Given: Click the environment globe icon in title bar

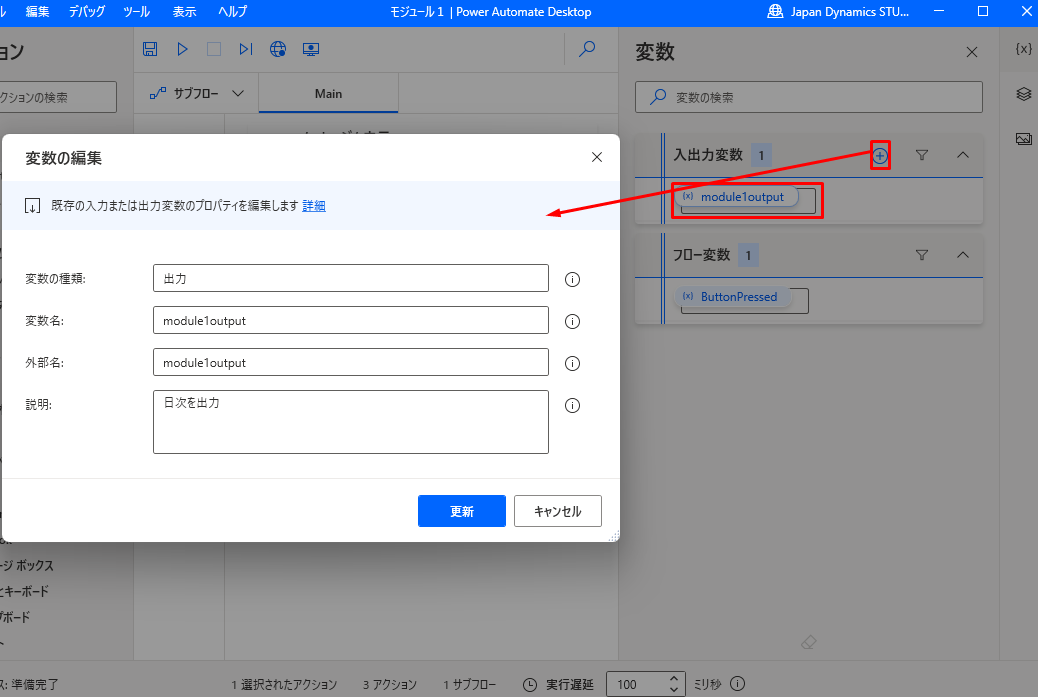Looking at the screenshot, I should click(x=775, y=11).
